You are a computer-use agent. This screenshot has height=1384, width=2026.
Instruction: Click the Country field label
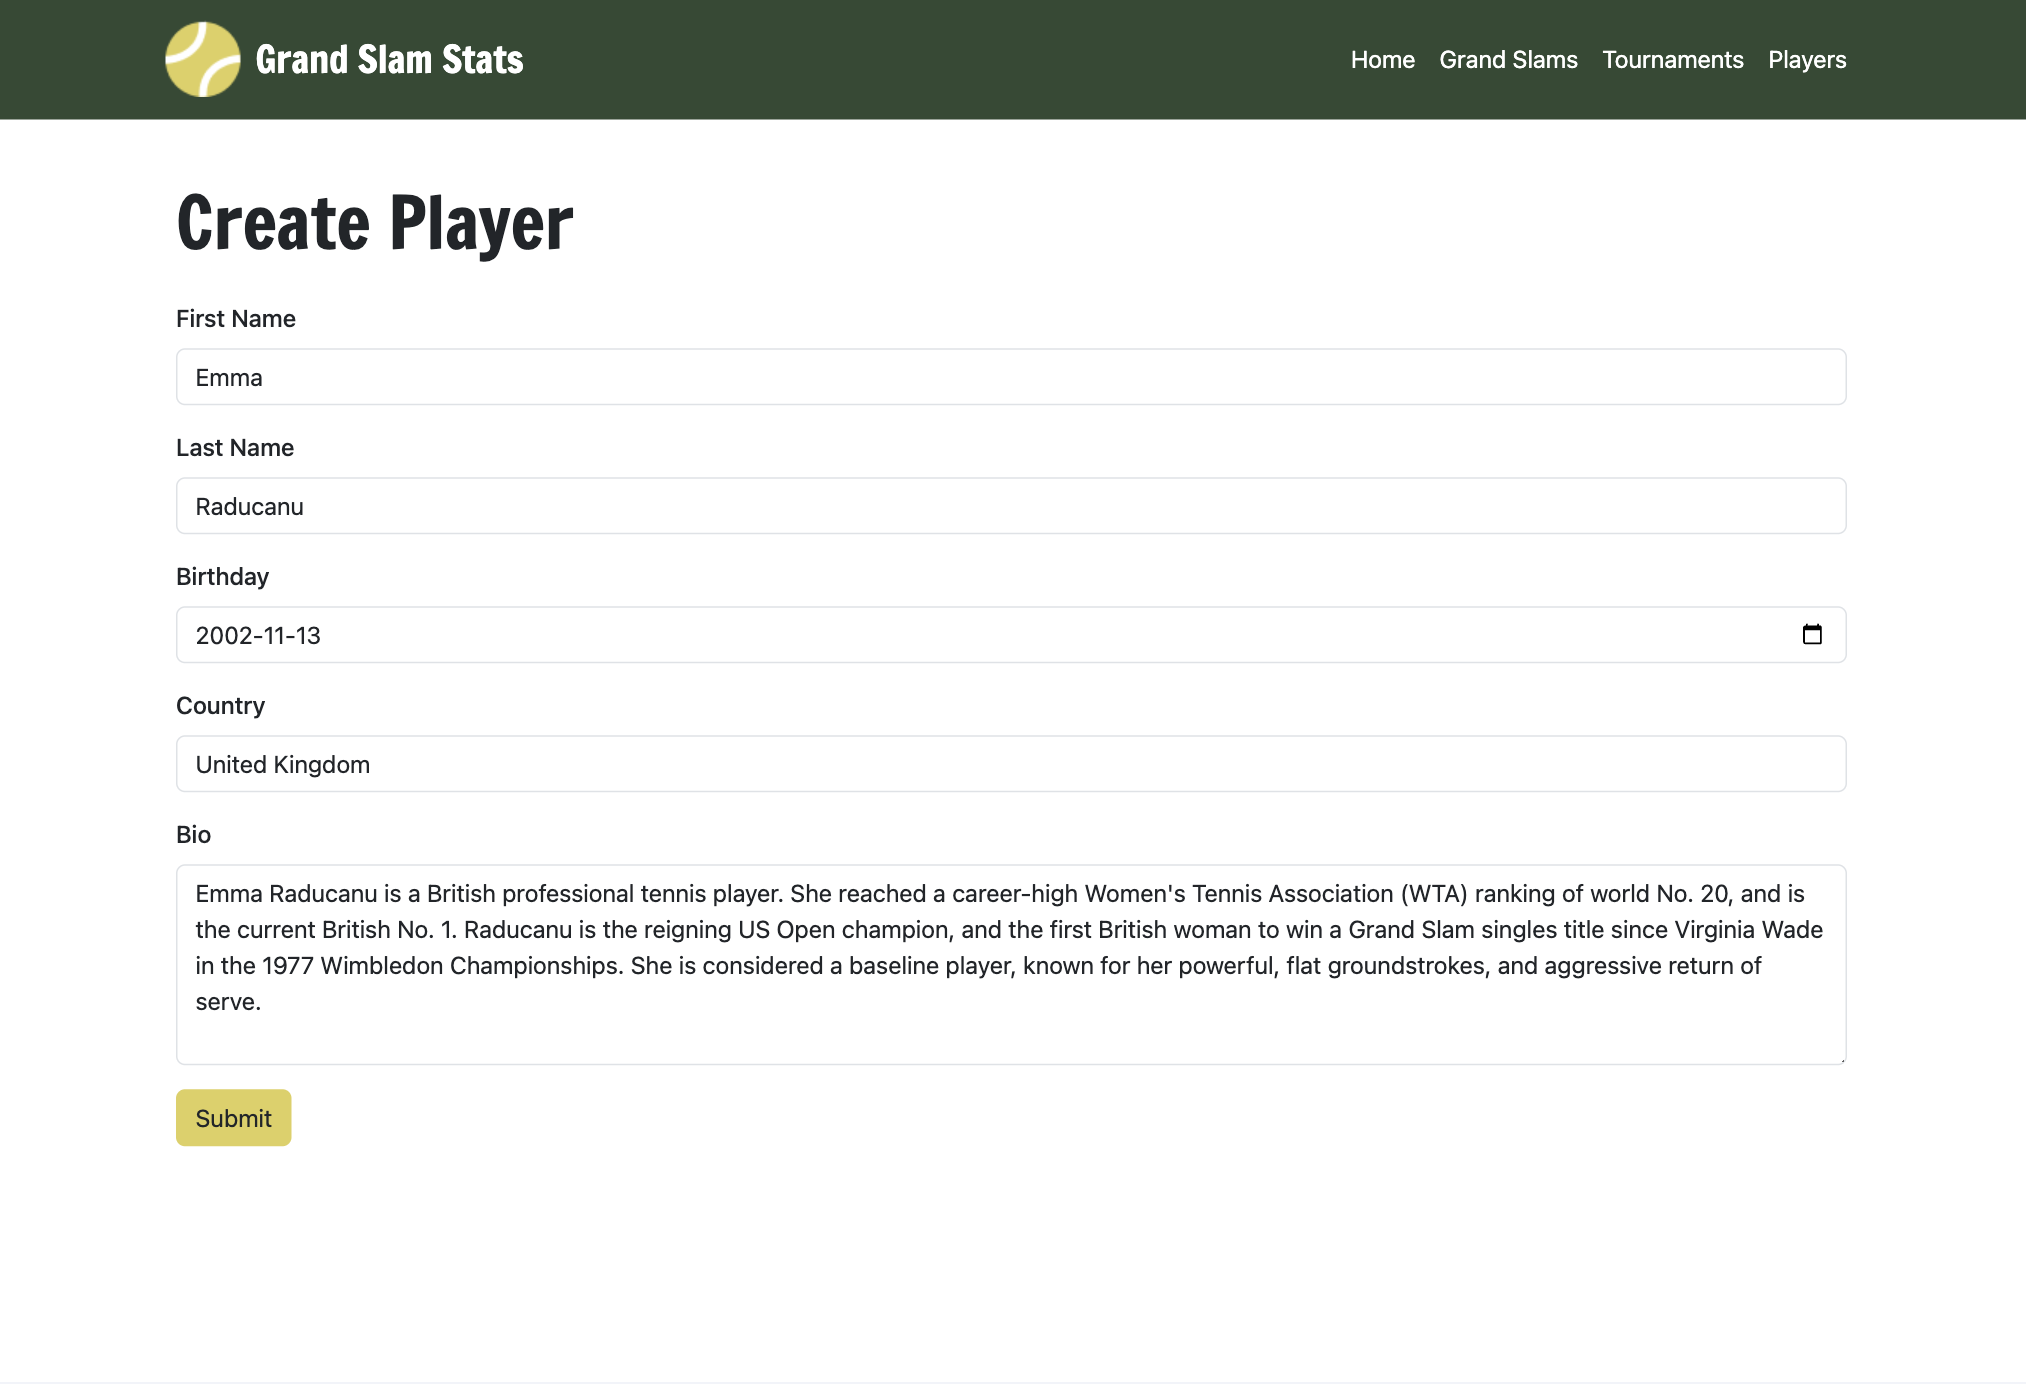(220, 706)
